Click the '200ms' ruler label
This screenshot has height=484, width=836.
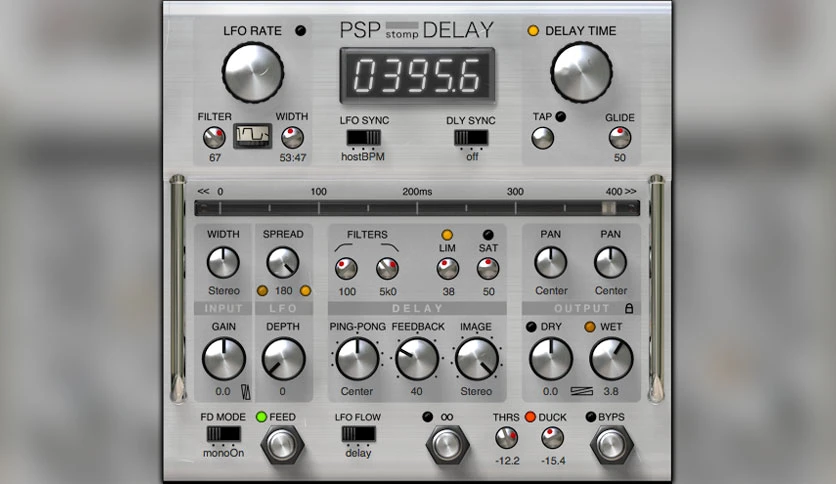coord(417,191)
